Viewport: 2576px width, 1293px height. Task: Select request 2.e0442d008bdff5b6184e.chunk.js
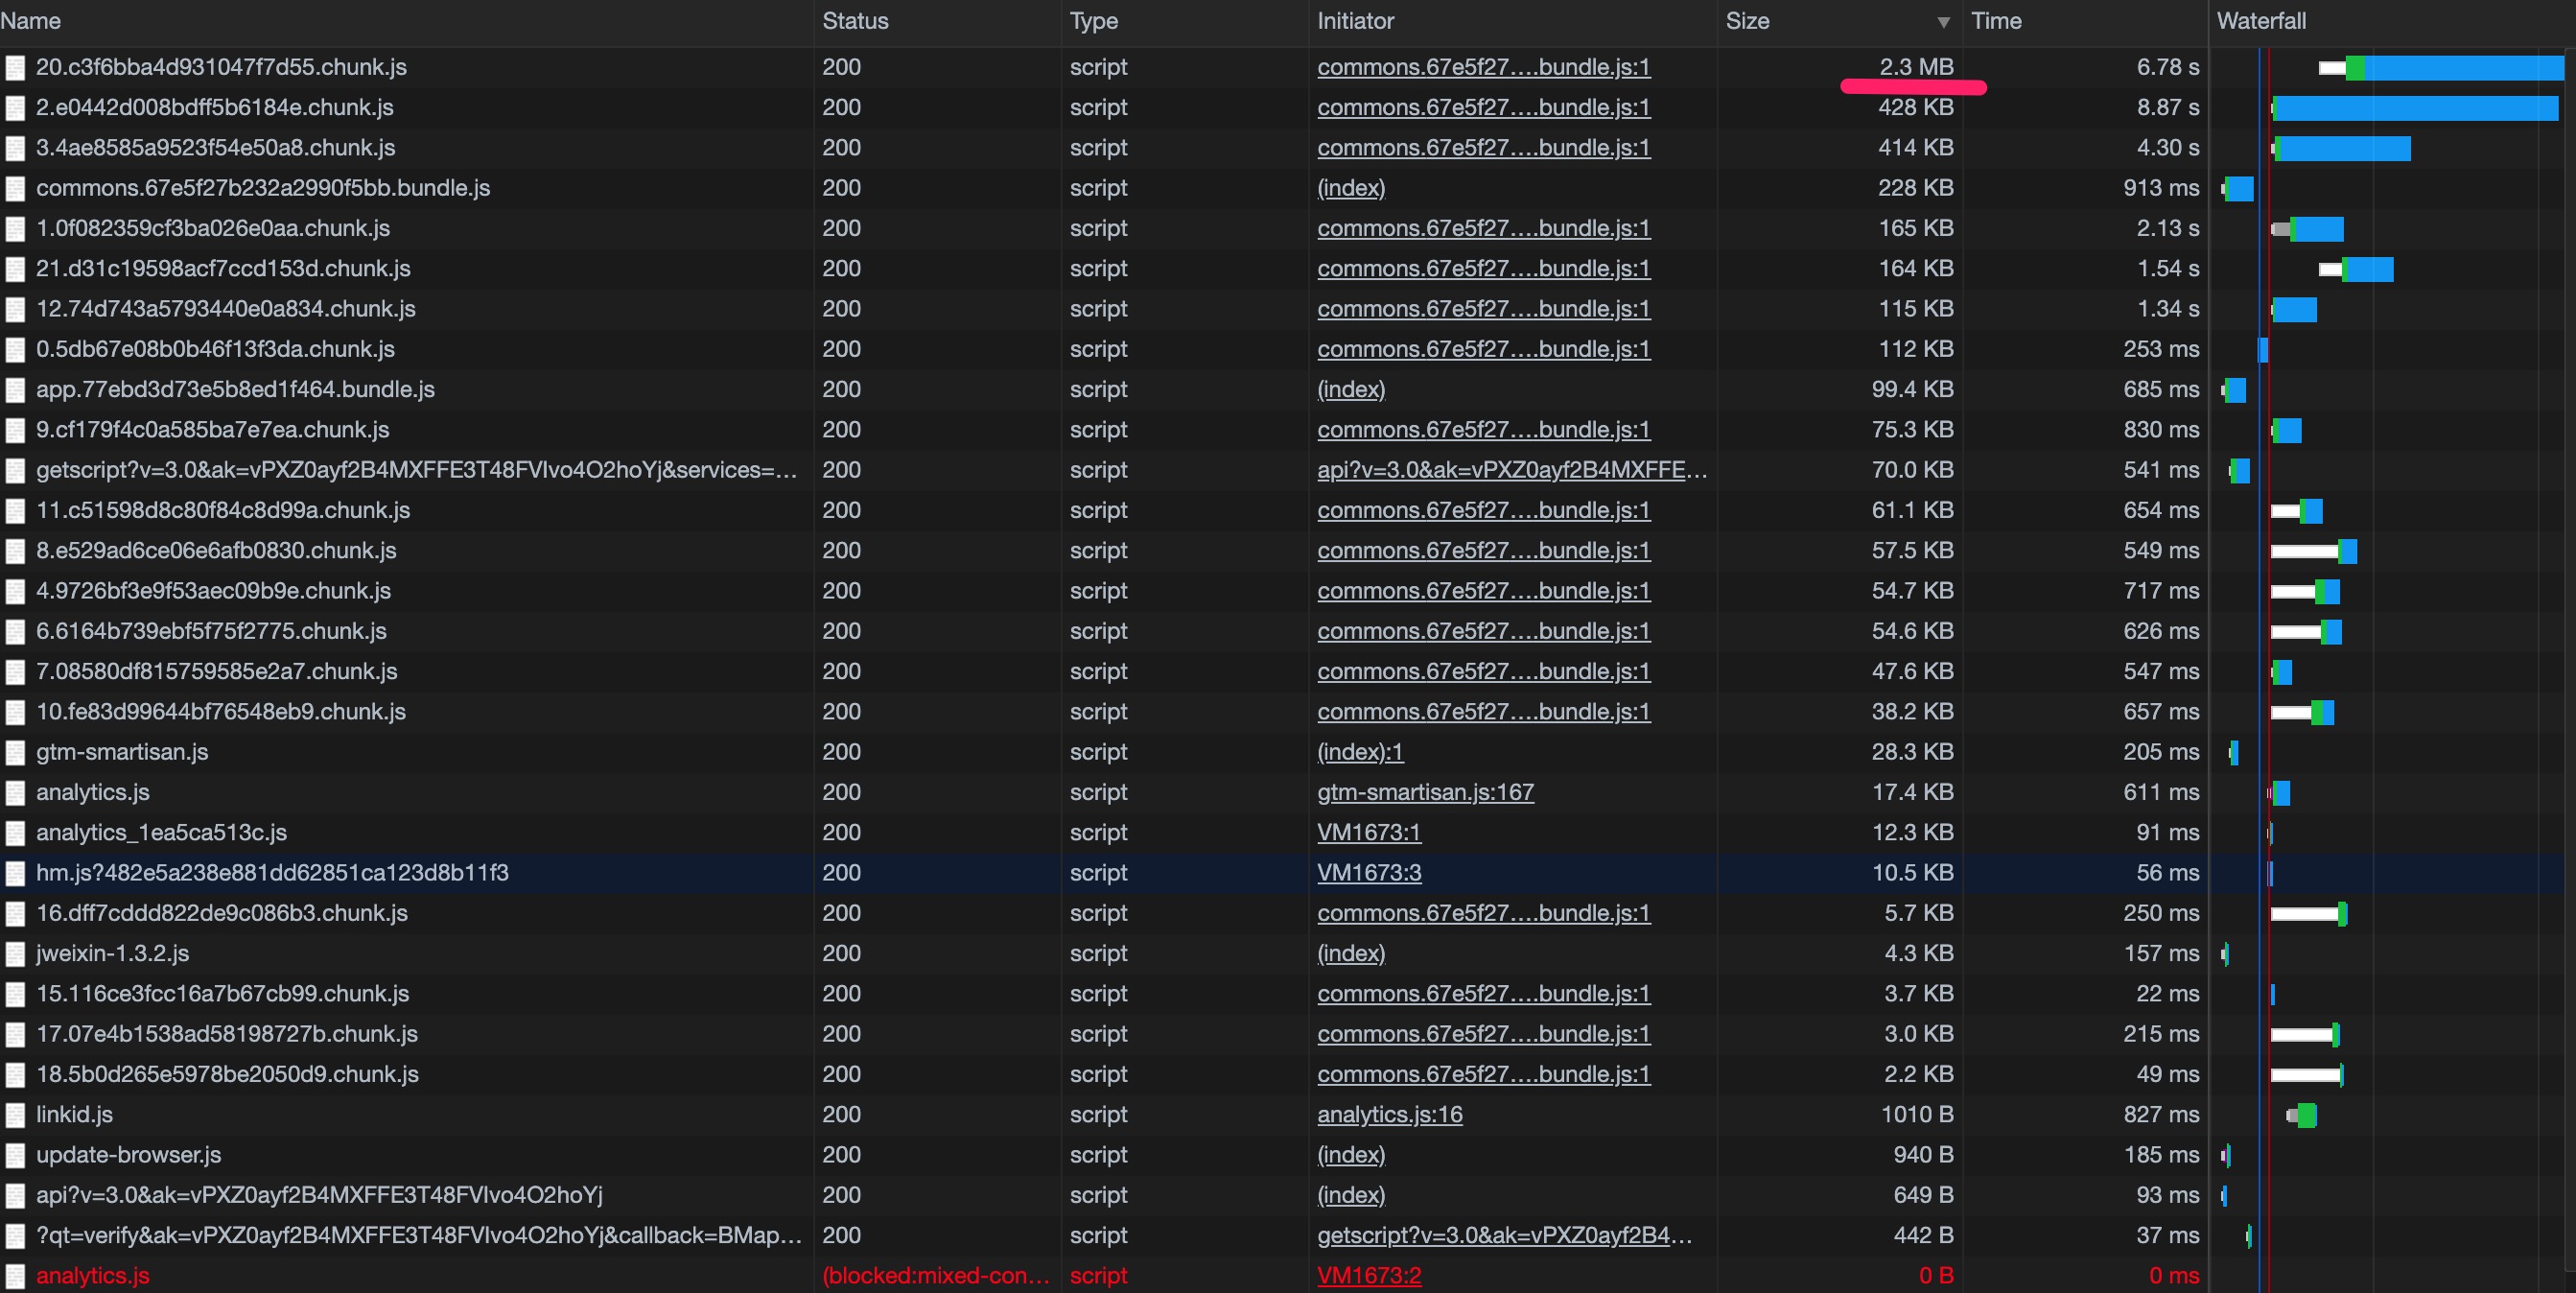[214, 107]
